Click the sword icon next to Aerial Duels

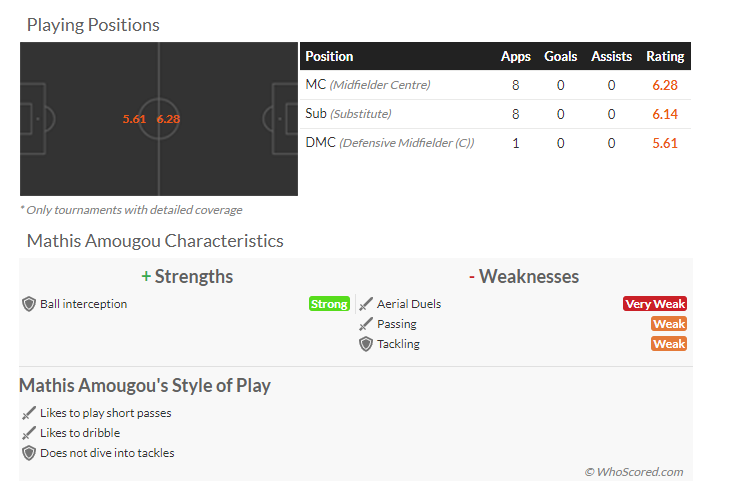tap(366, 304)
